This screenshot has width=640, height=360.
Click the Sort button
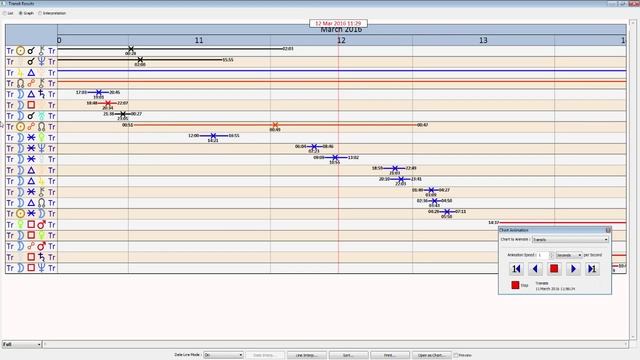point(348,355)
